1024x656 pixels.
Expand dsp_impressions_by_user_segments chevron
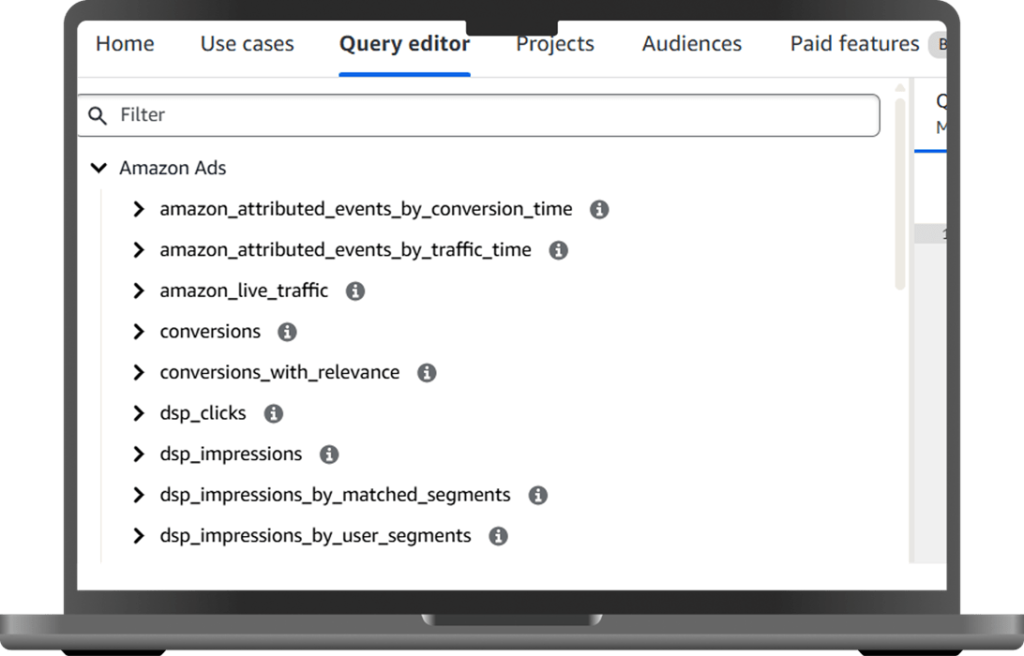[x=138, y=536]
